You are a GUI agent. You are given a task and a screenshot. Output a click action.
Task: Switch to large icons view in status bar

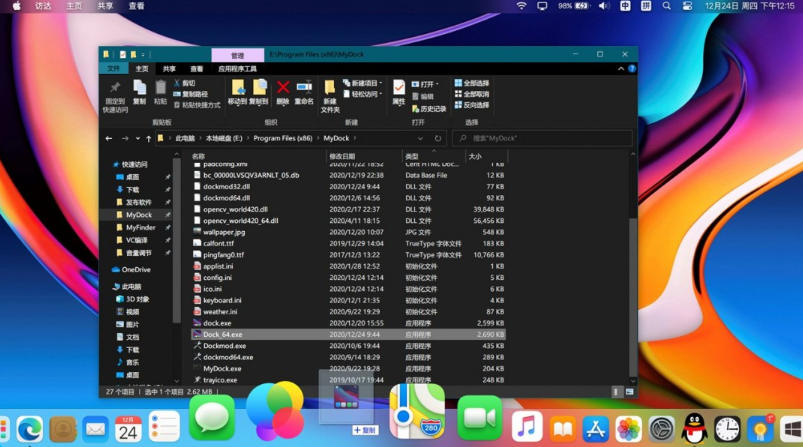(631, 393)
